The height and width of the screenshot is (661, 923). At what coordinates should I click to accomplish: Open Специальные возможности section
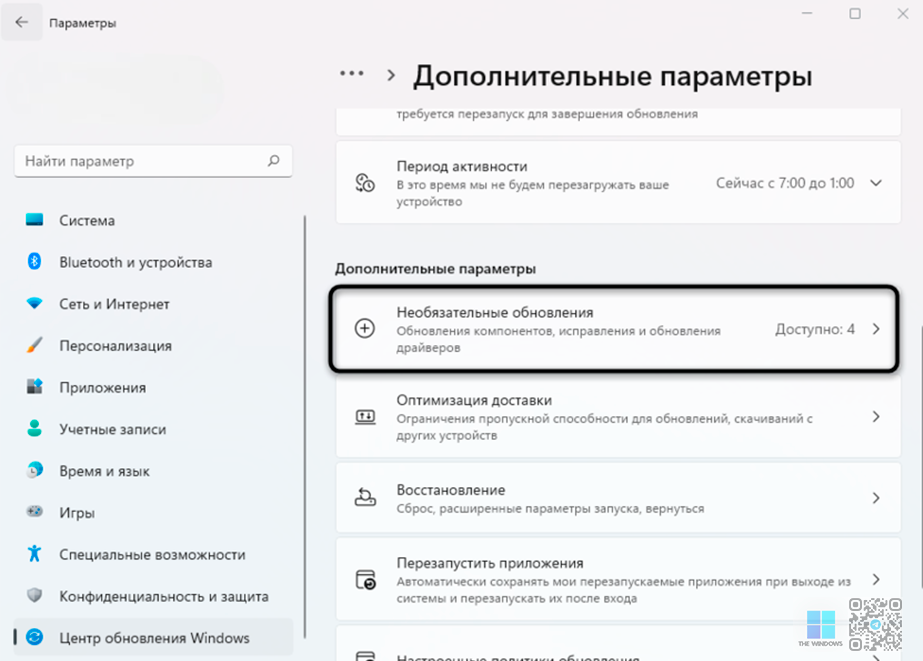(x=153, y=554)
